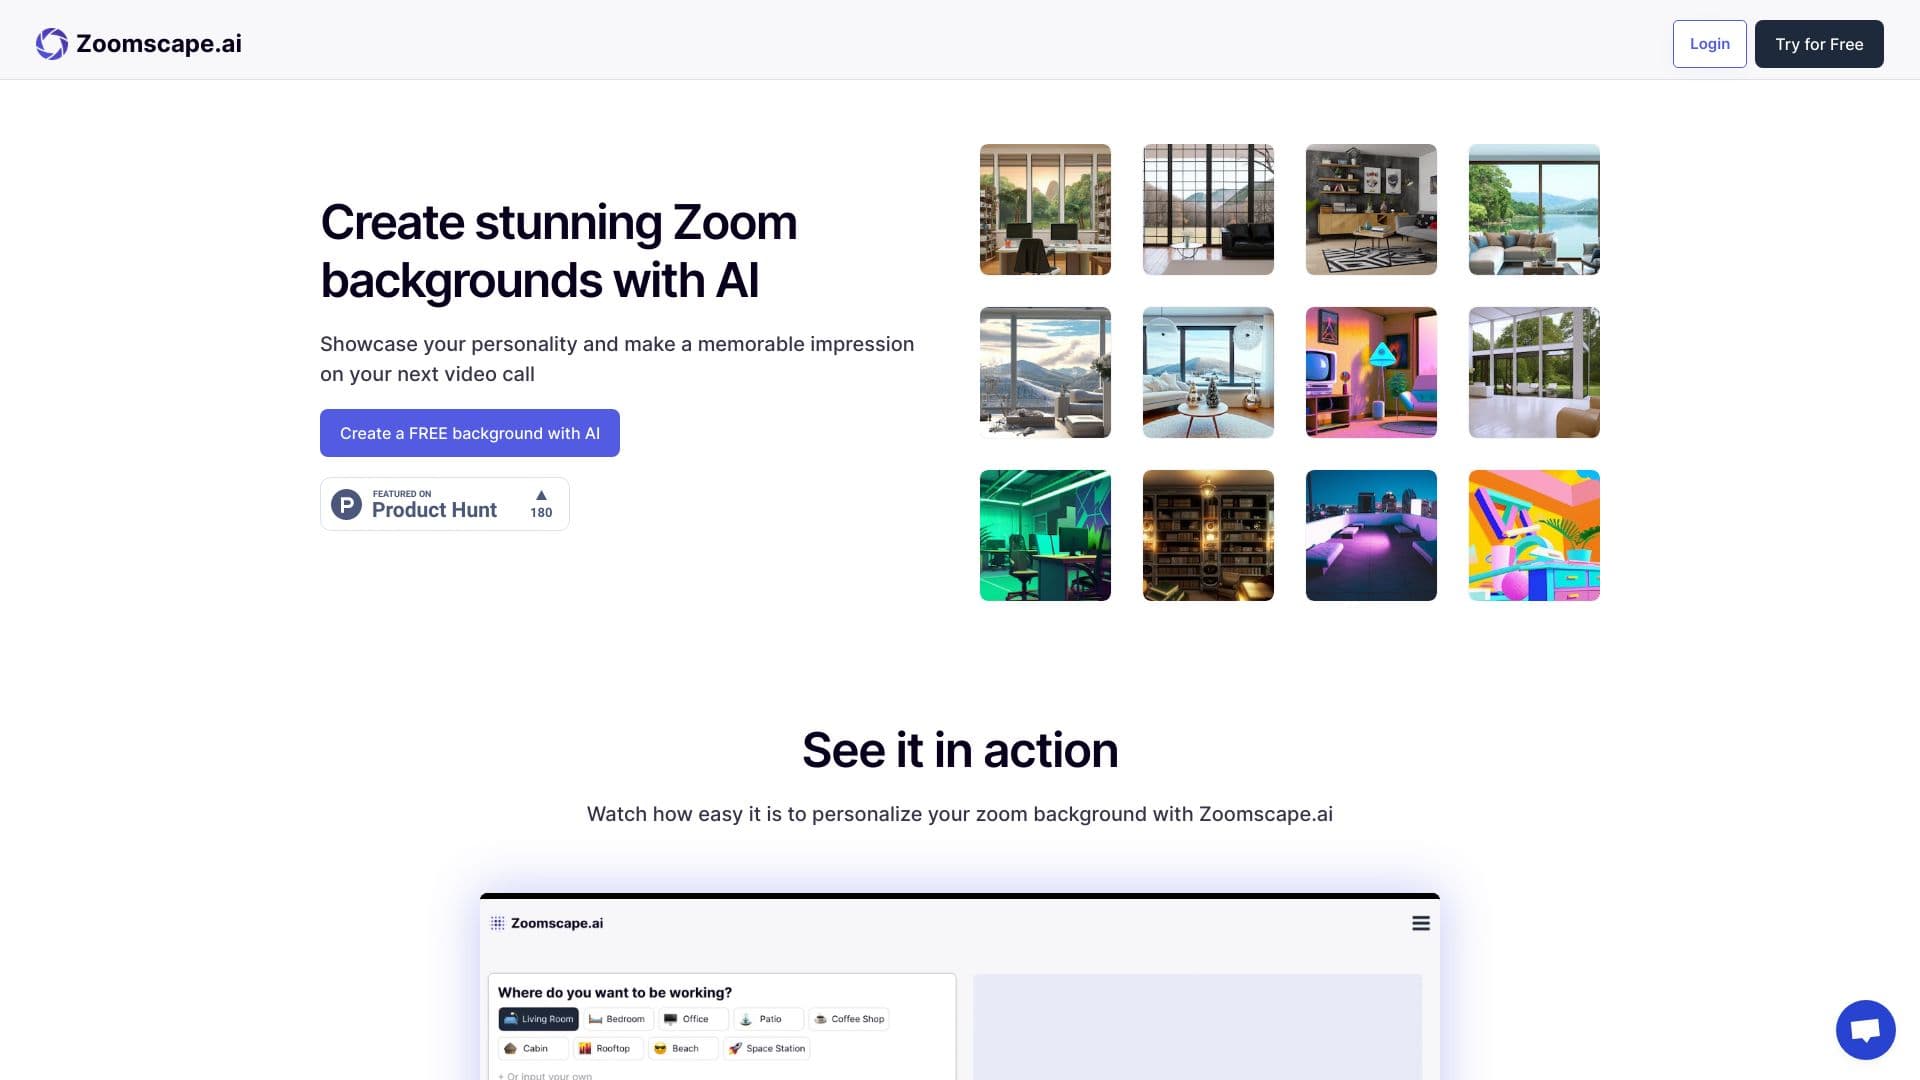Click the Zoomscape.ai swirl logo icon
The height and width of the screenshot is (1080, 1920).
tap(52, 44)
